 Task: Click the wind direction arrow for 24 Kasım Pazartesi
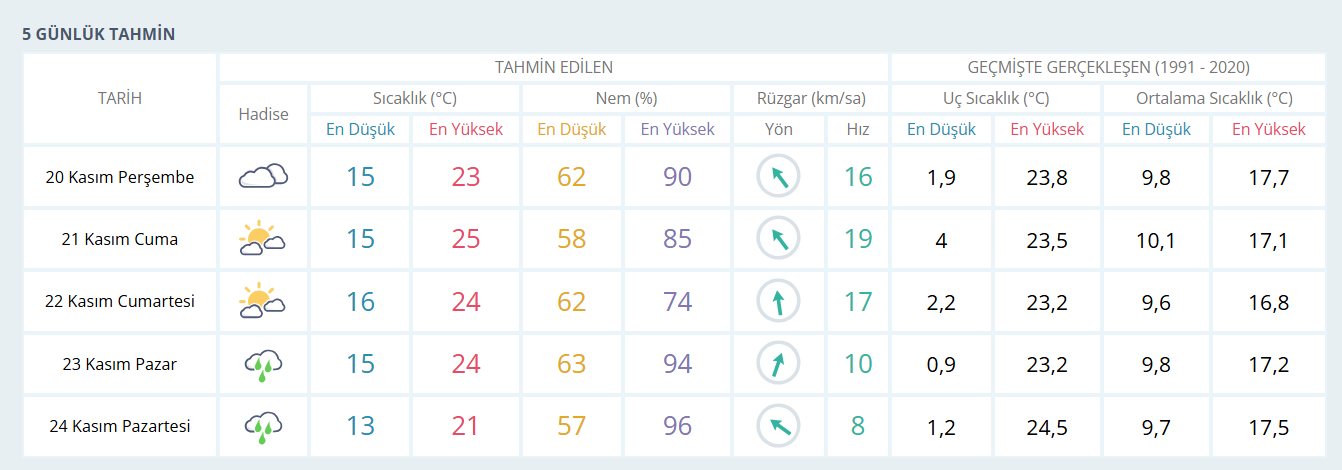(x=778, y=426)
